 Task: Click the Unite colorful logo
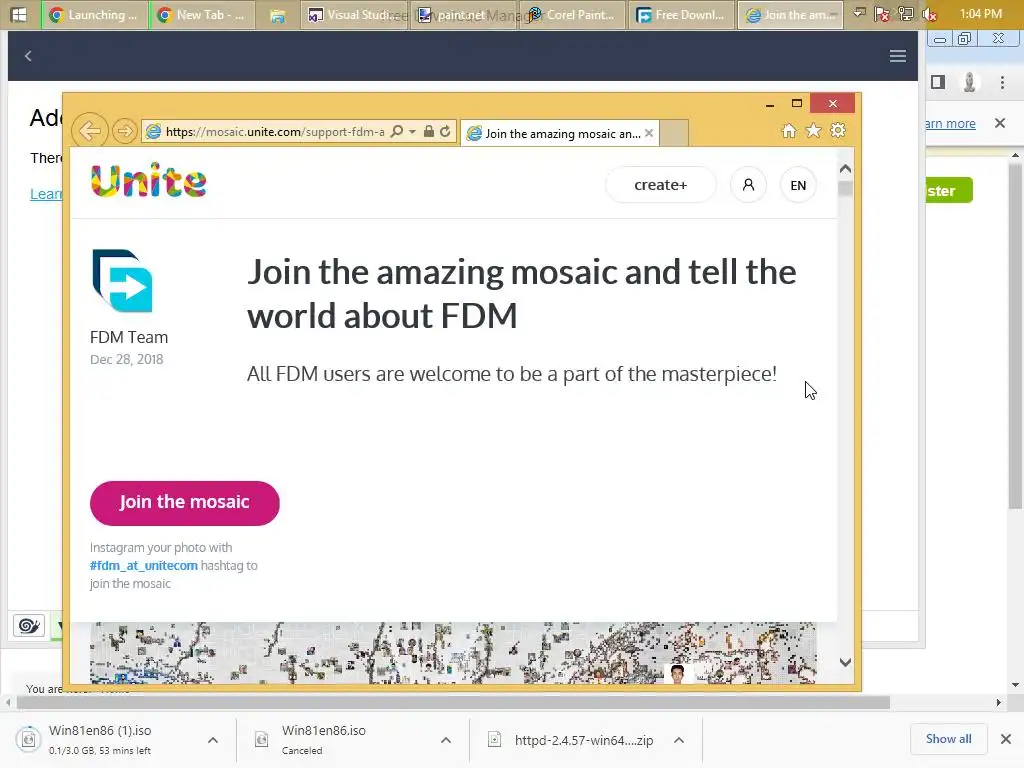click(x=149, y=181)
